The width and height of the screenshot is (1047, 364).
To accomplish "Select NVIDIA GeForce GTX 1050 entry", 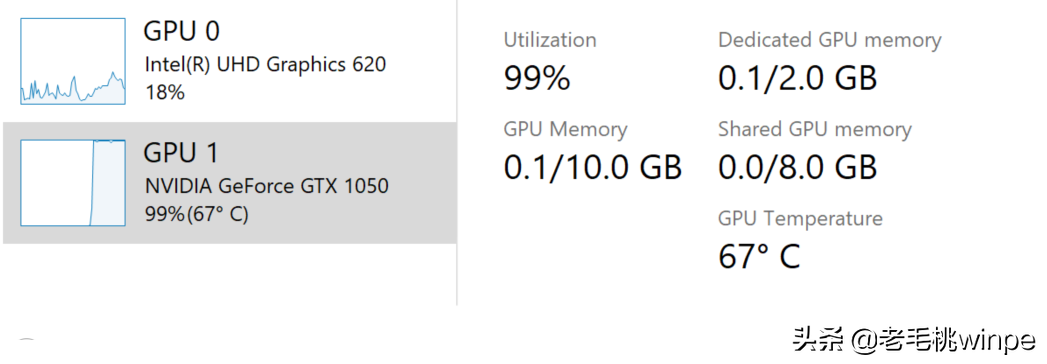I will tap(266, 186).
